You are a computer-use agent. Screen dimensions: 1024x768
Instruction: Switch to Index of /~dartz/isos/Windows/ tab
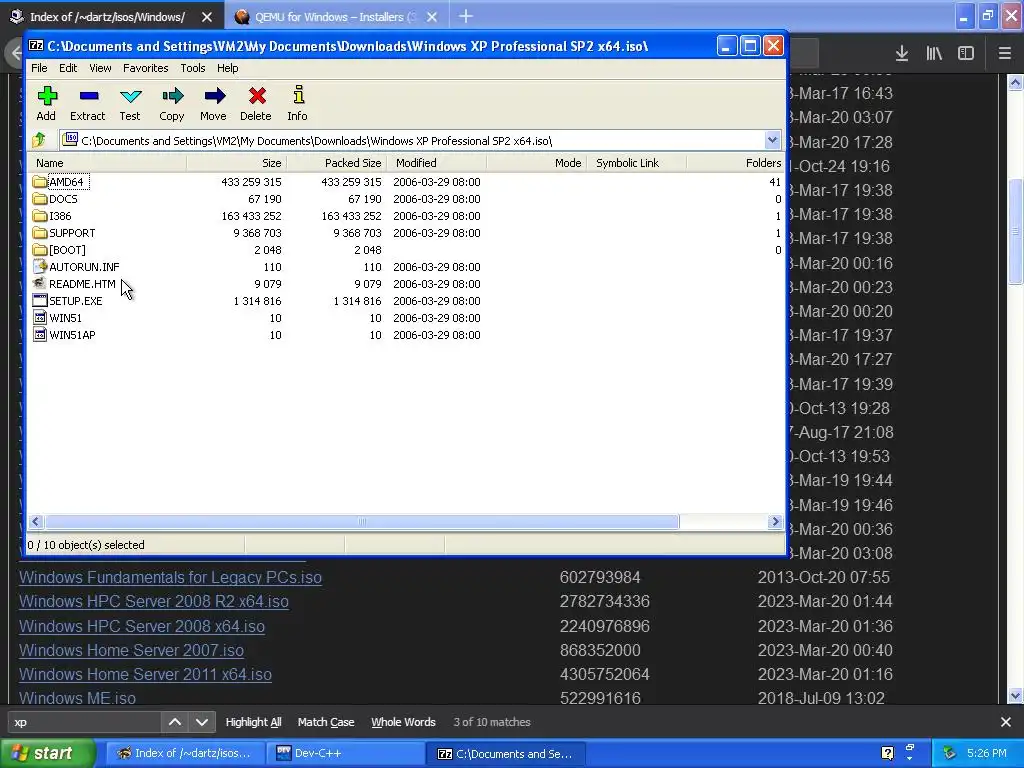coord(111,16)
